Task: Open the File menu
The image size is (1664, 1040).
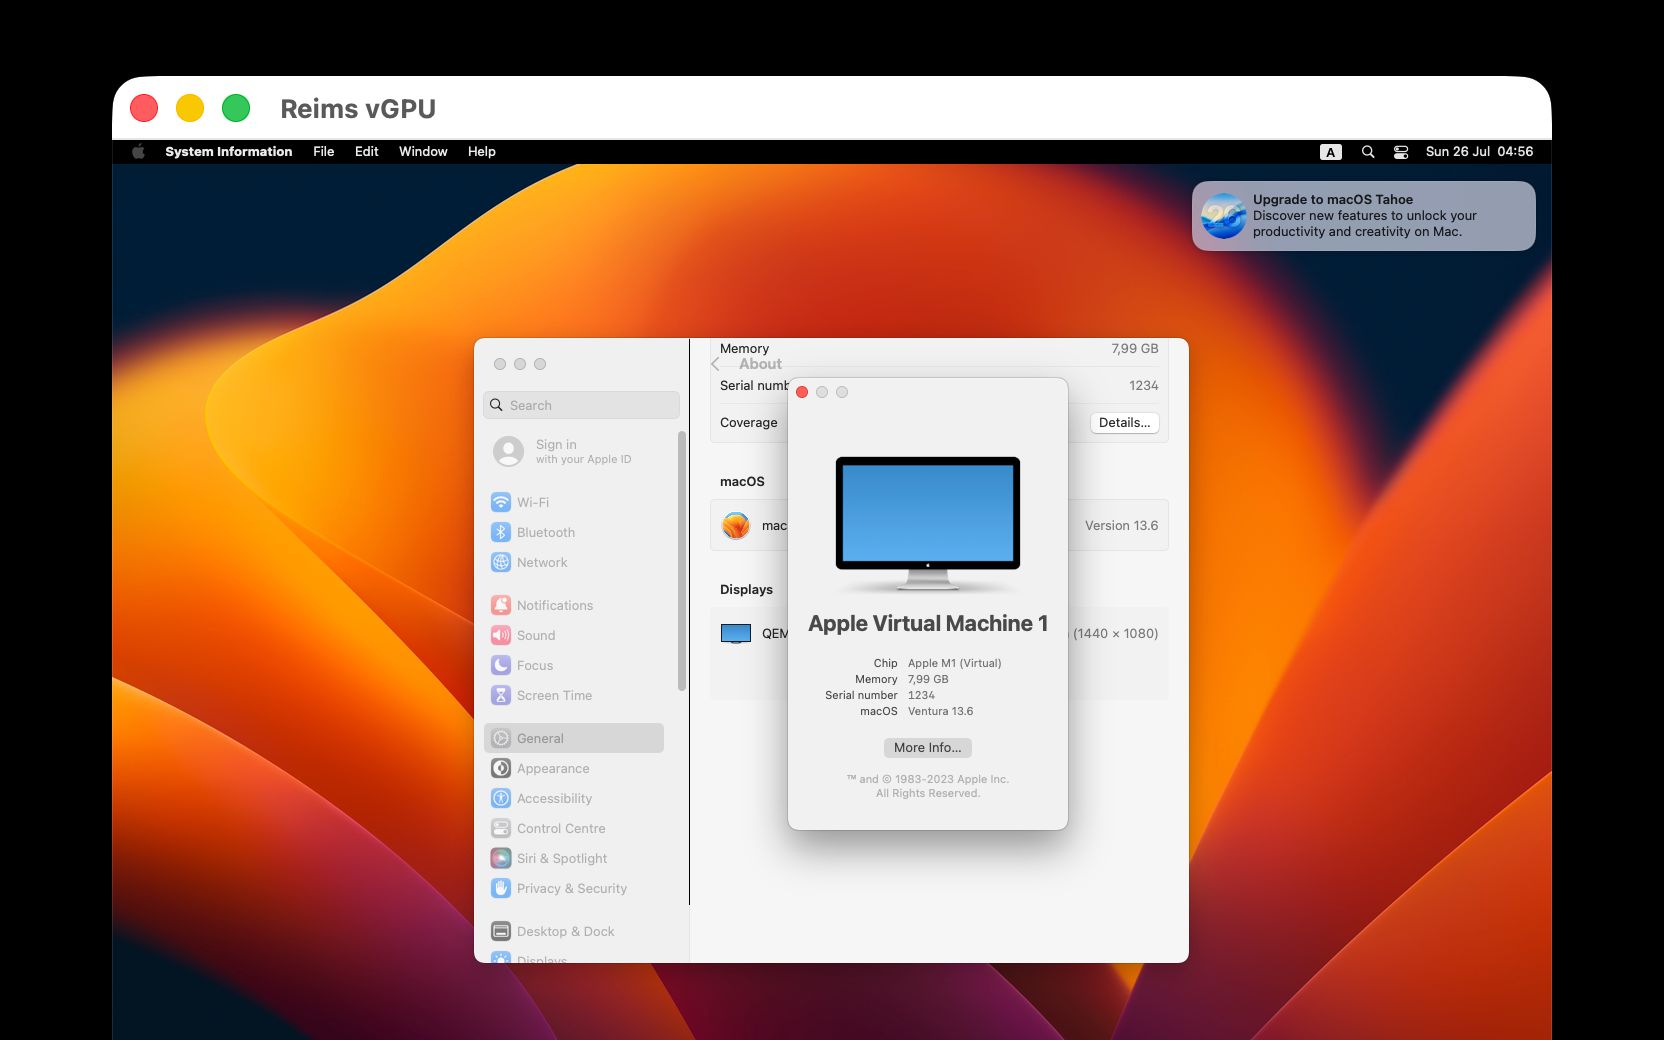Action: pos(324,152)
